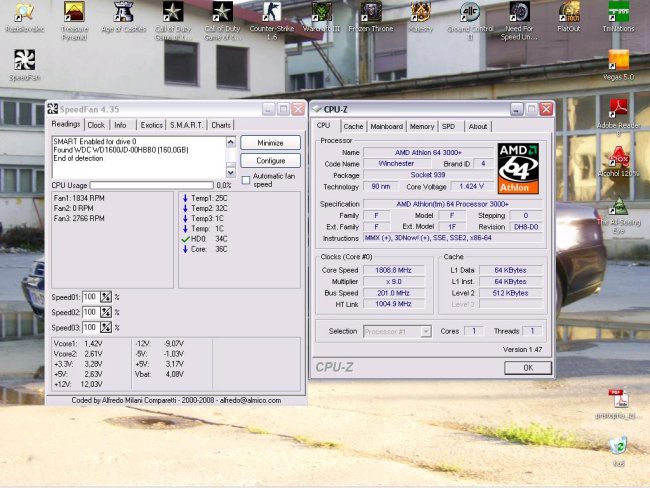Click the Found WDC WD1600JD log line
650x488 pixels.
point(121,150)
